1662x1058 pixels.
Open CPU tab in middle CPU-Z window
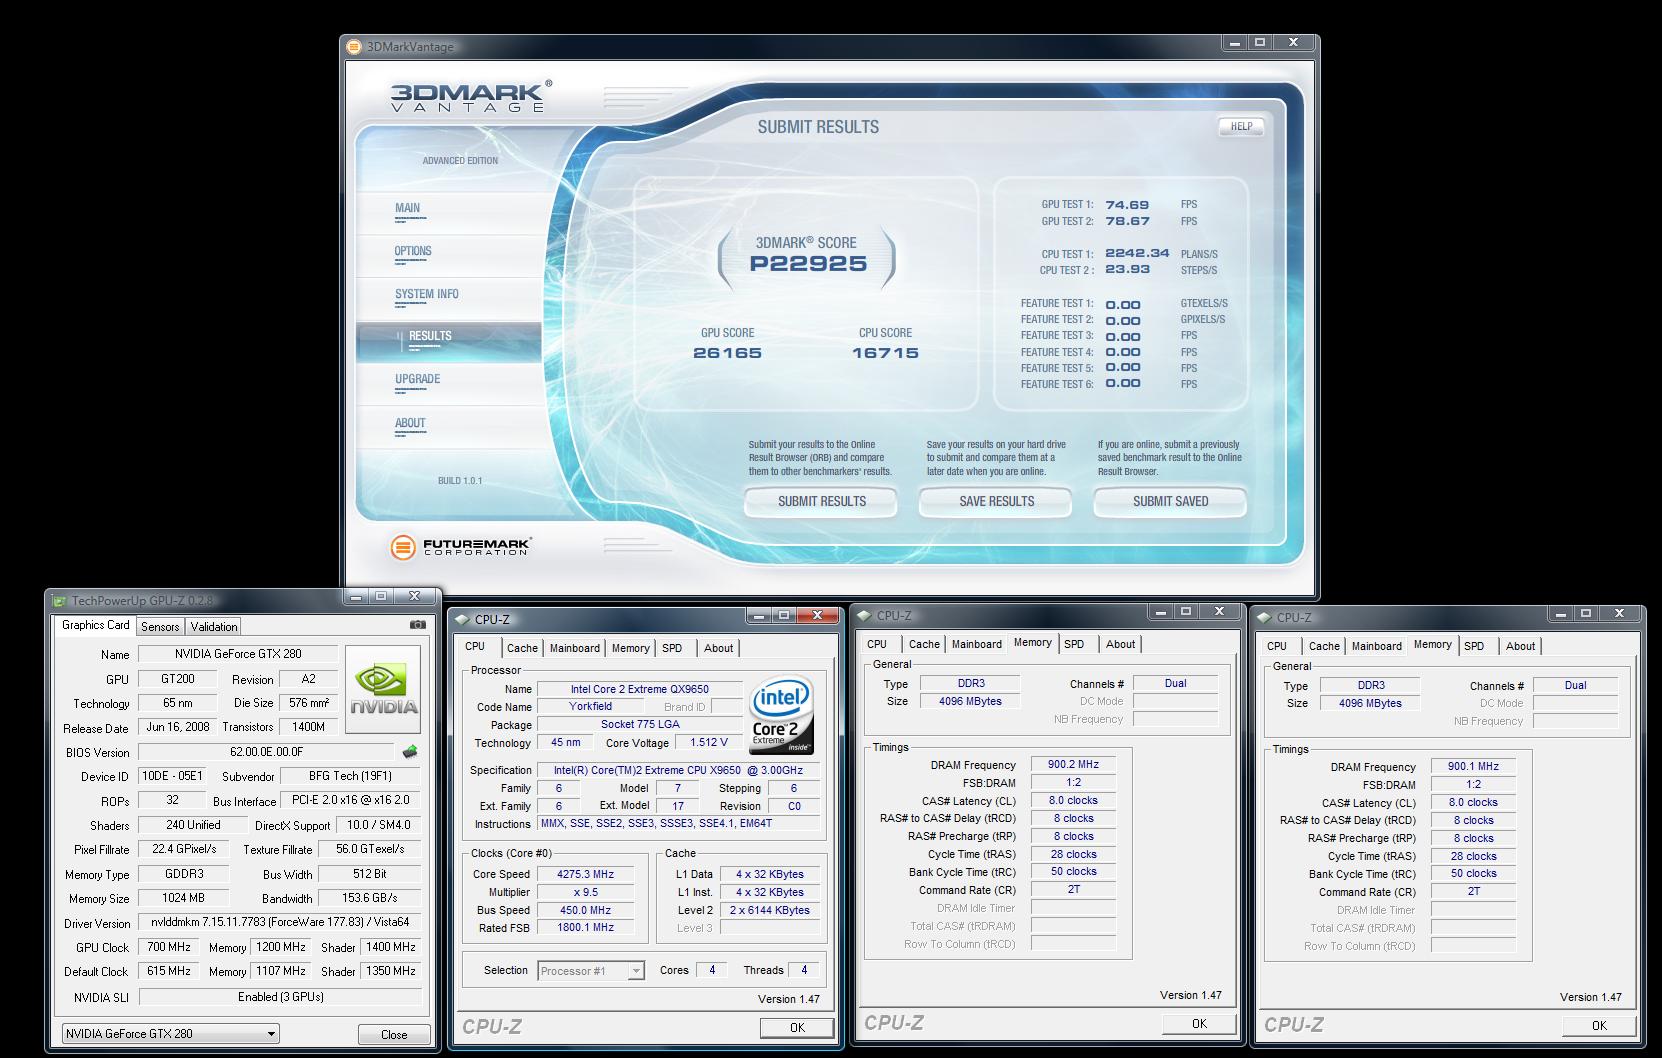[877, 644]
